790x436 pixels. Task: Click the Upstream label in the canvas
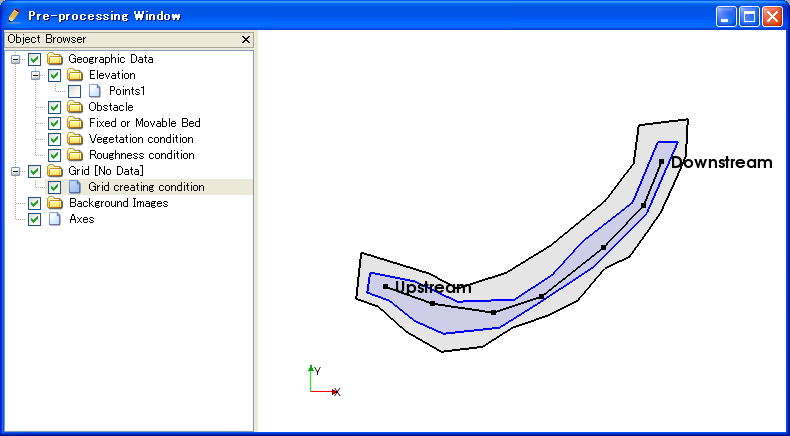(433, 287)
